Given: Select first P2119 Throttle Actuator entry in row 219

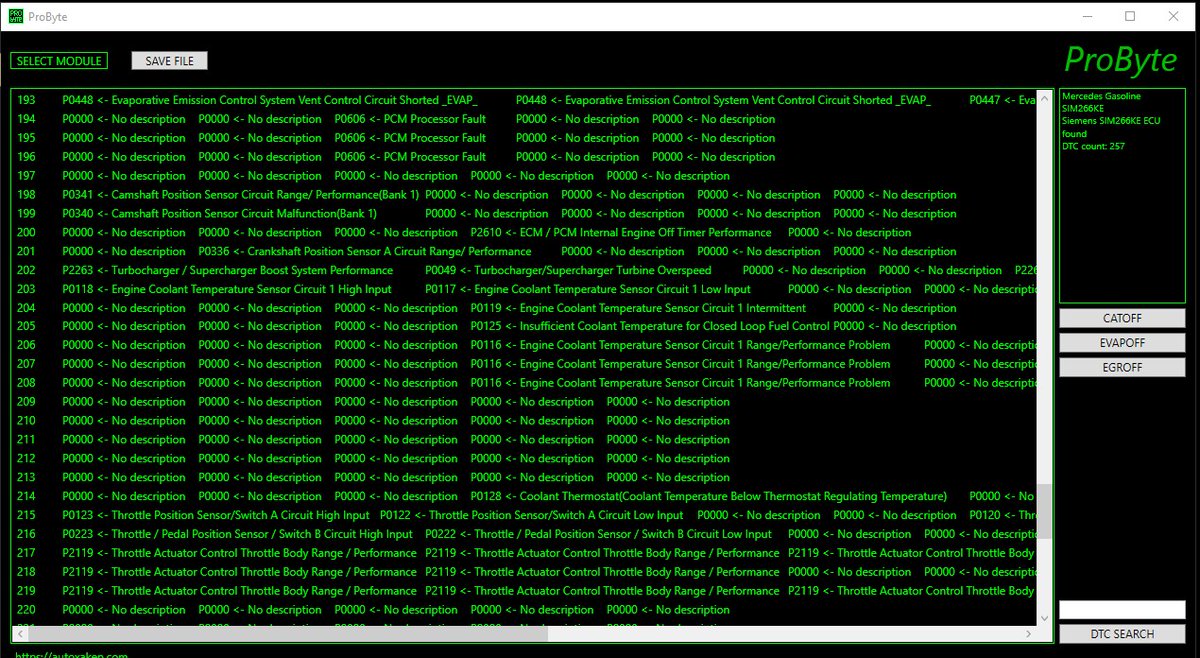Looking at the screenshot, I should point(239,591).
